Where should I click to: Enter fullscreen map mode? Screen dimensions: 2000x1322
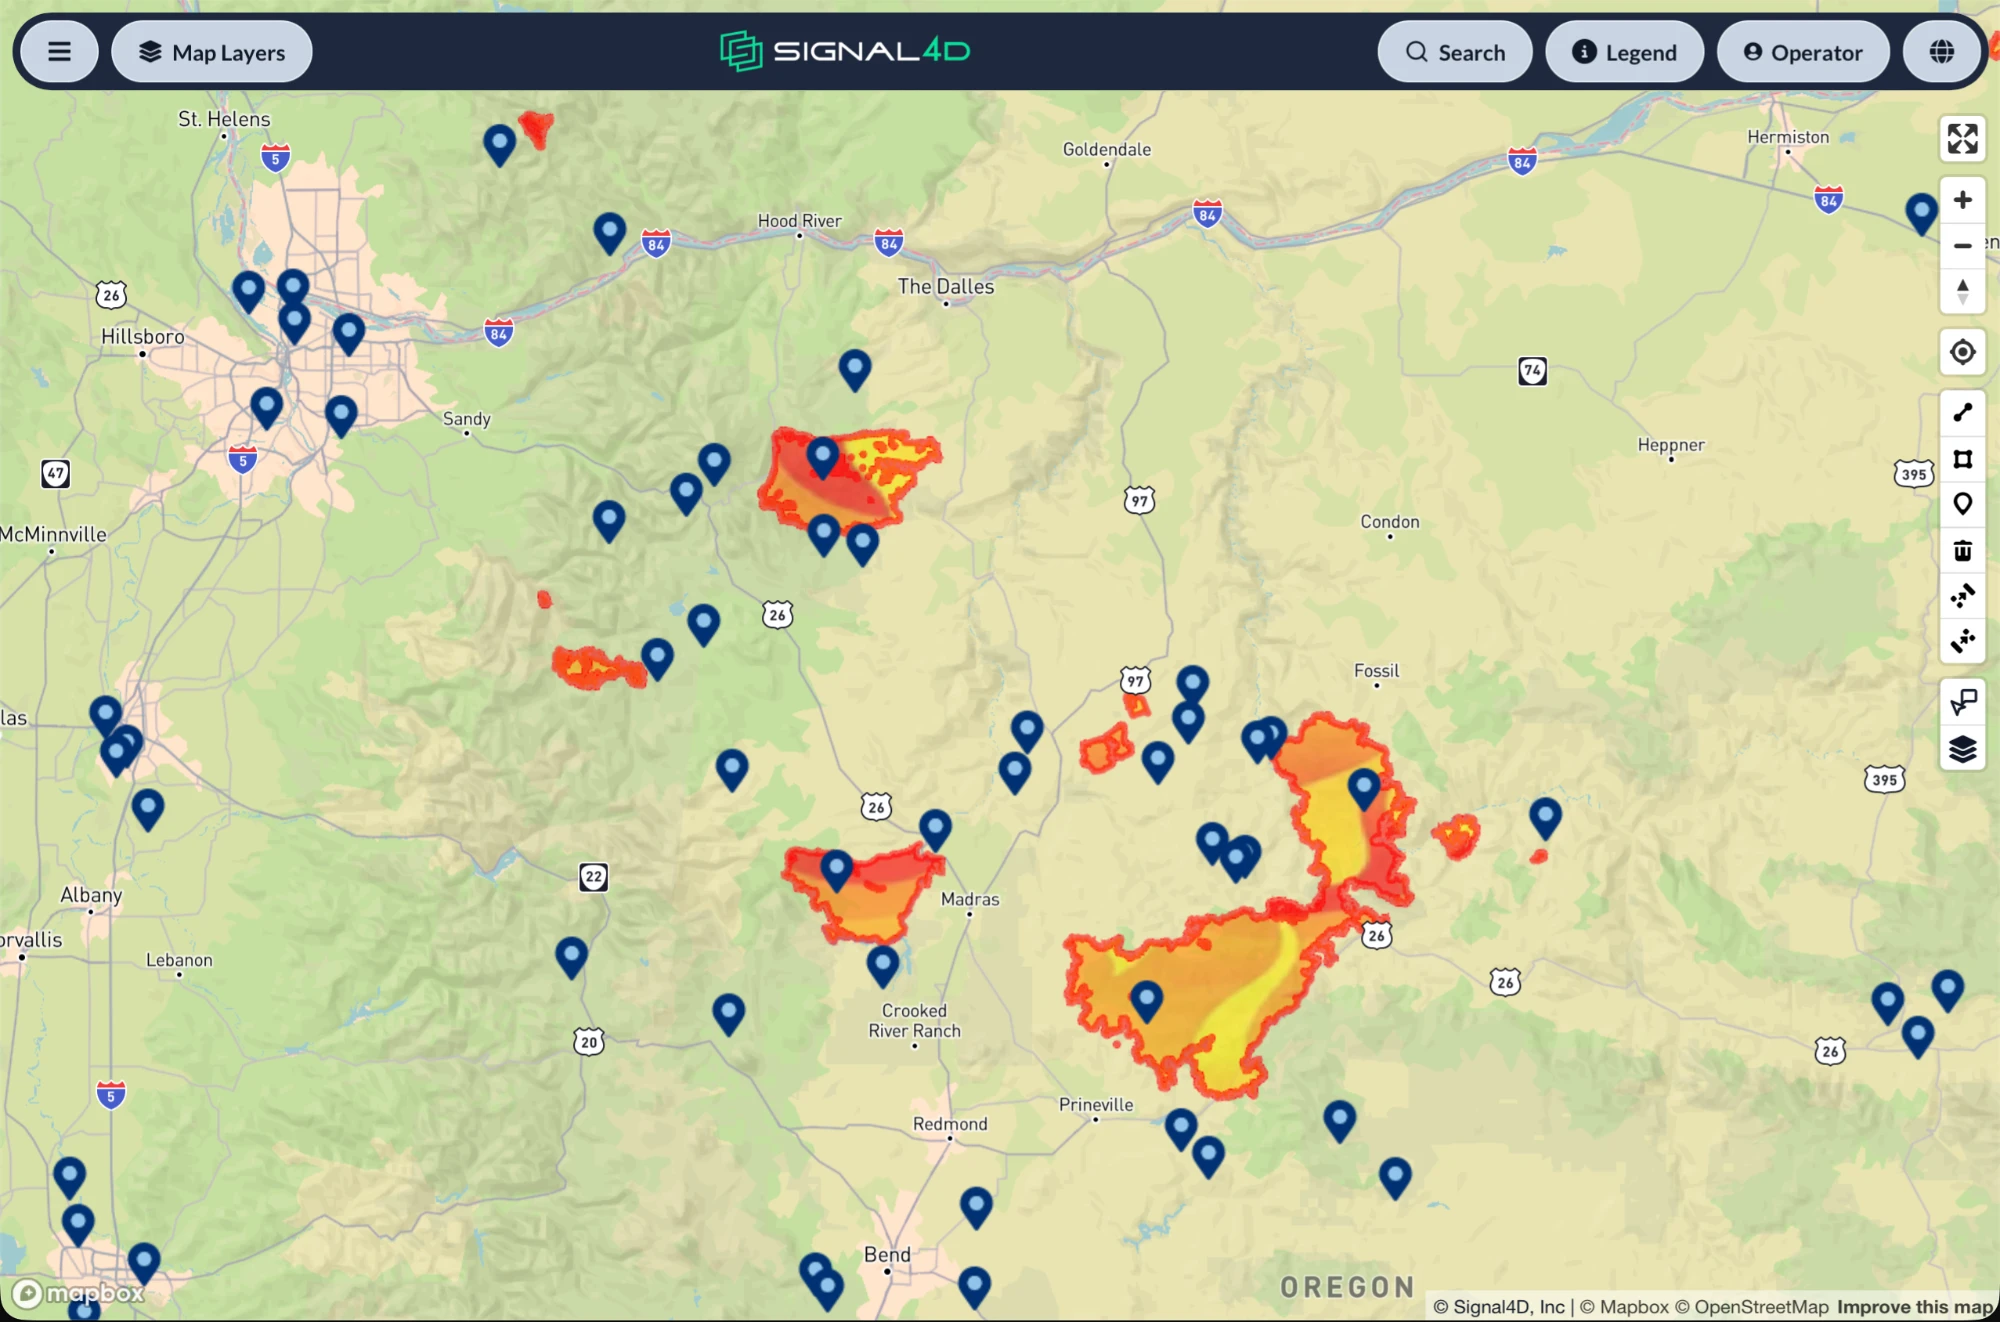[1962, 139]
